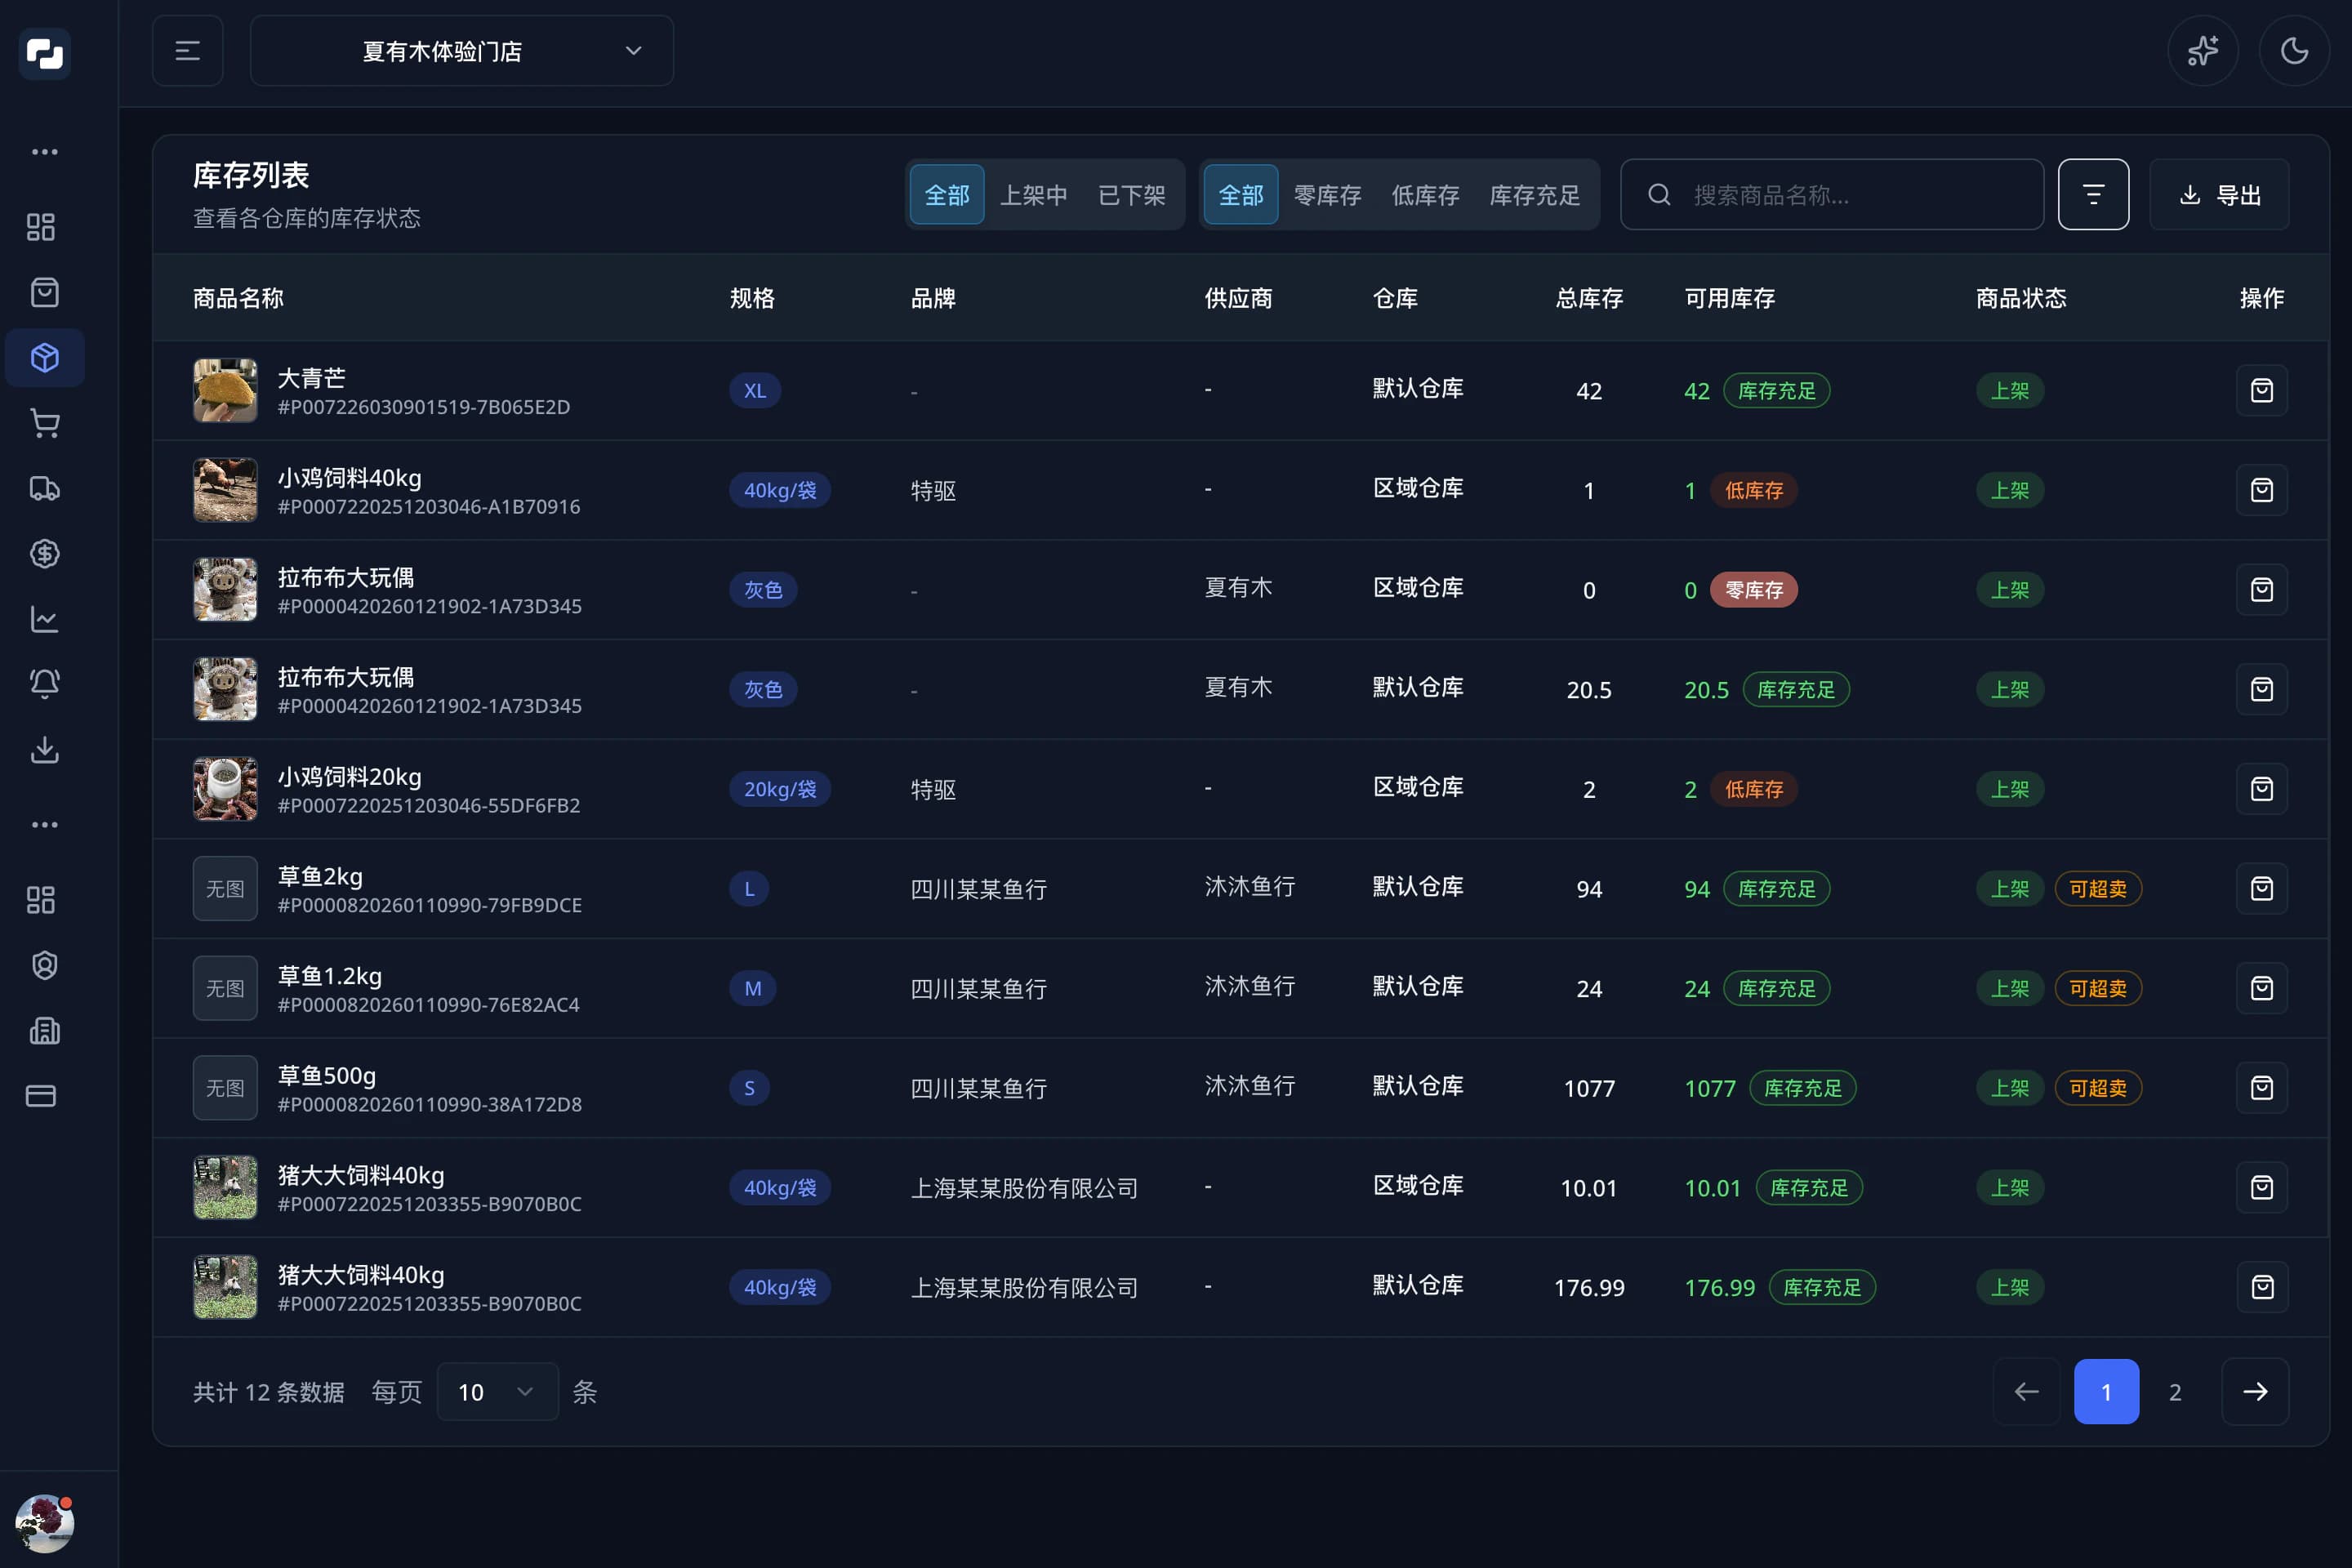Click the user avatar at bottom left

[44, 1523]
